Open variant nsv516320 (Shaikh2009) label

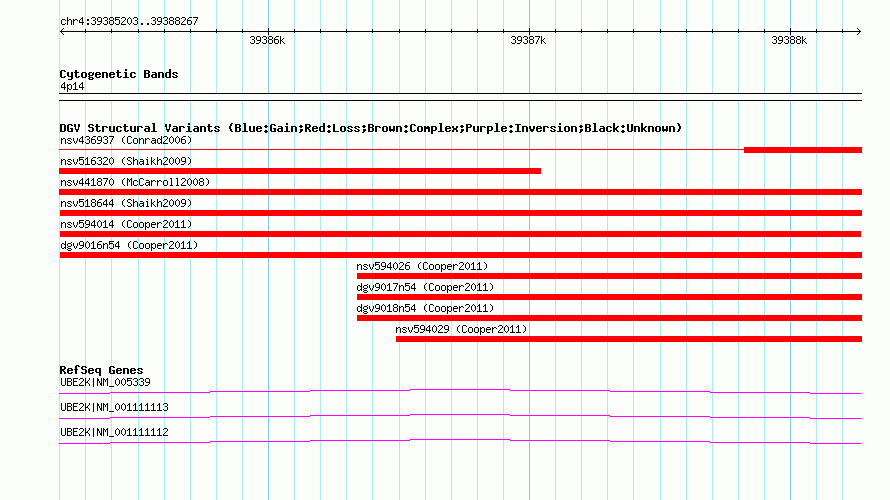126,161
